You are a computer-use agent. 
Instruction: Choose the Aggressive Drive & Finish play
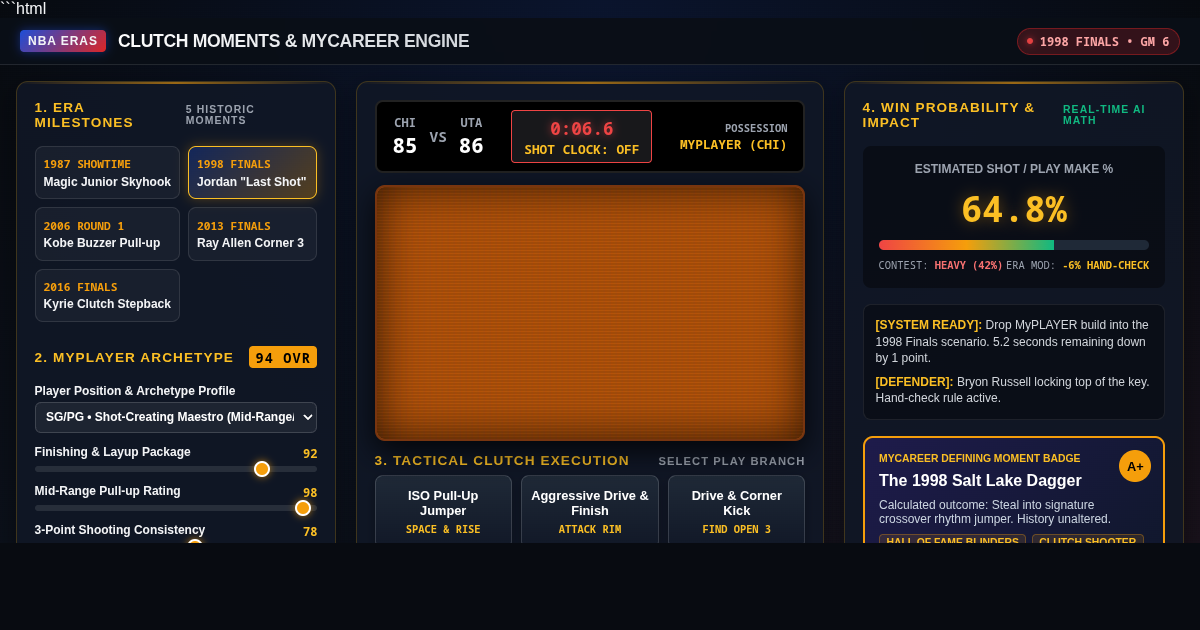(590, 509)
